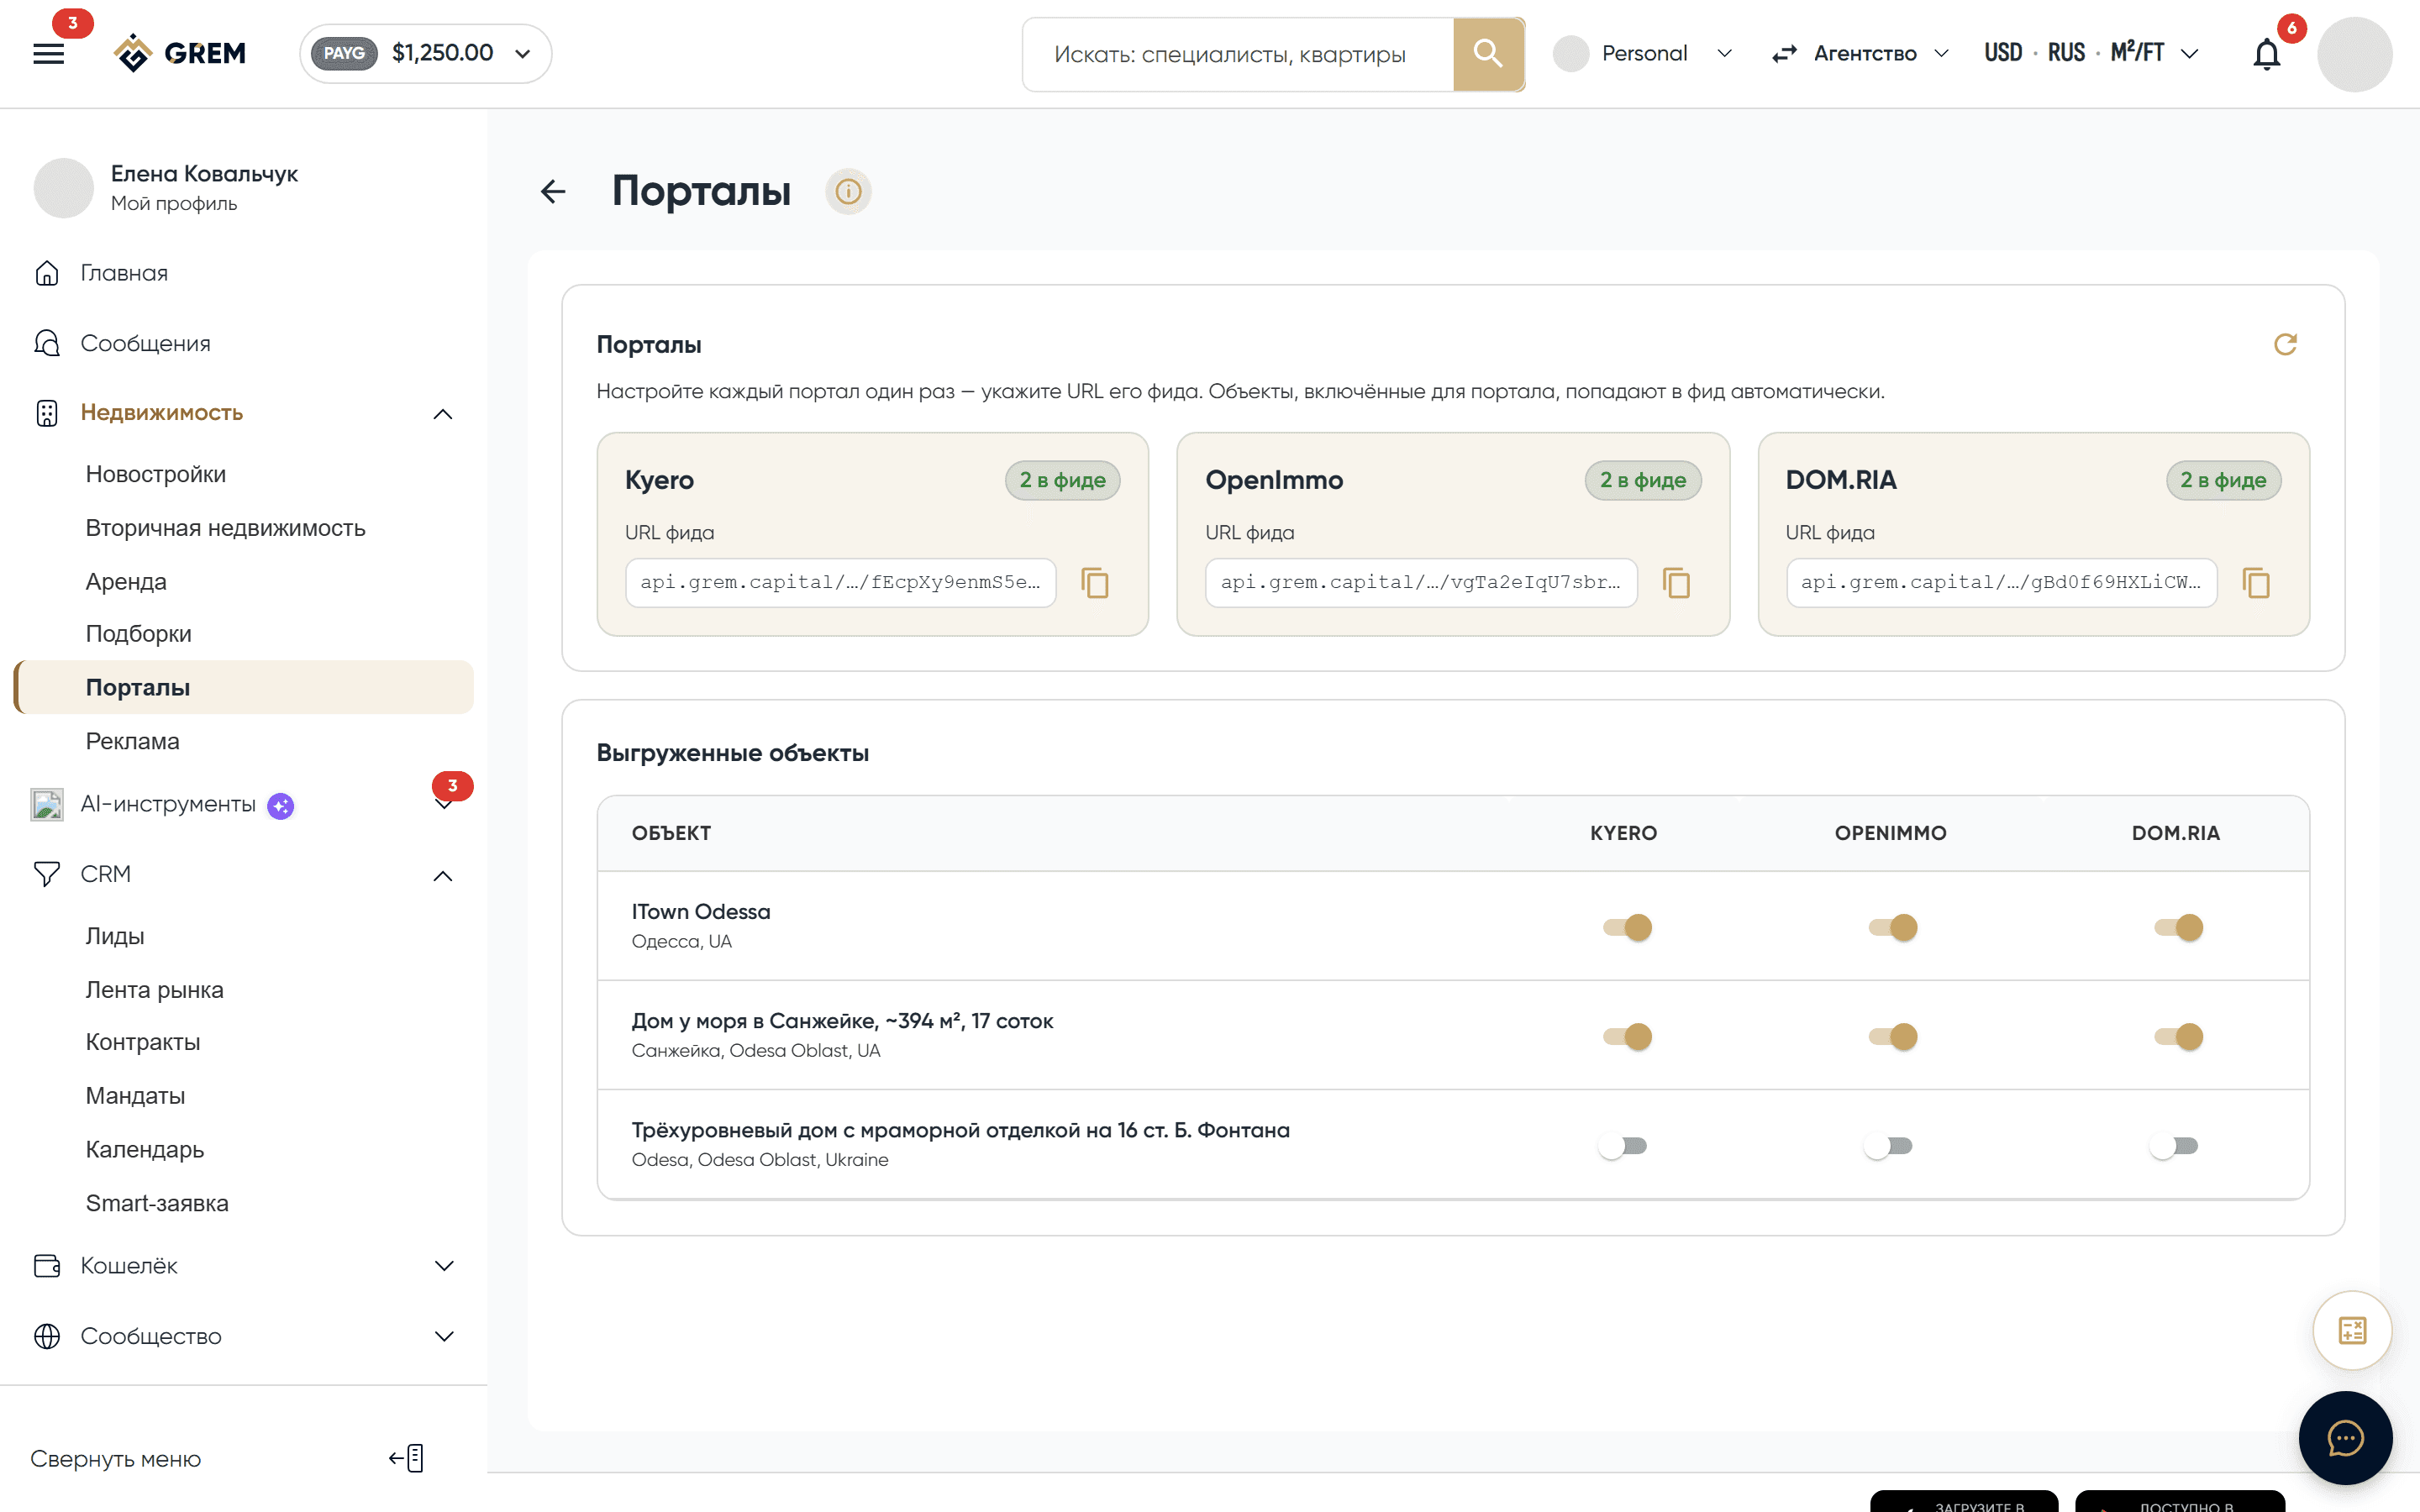
Task: Open the user avatar in top bar
Action: tap(2354, 54)
